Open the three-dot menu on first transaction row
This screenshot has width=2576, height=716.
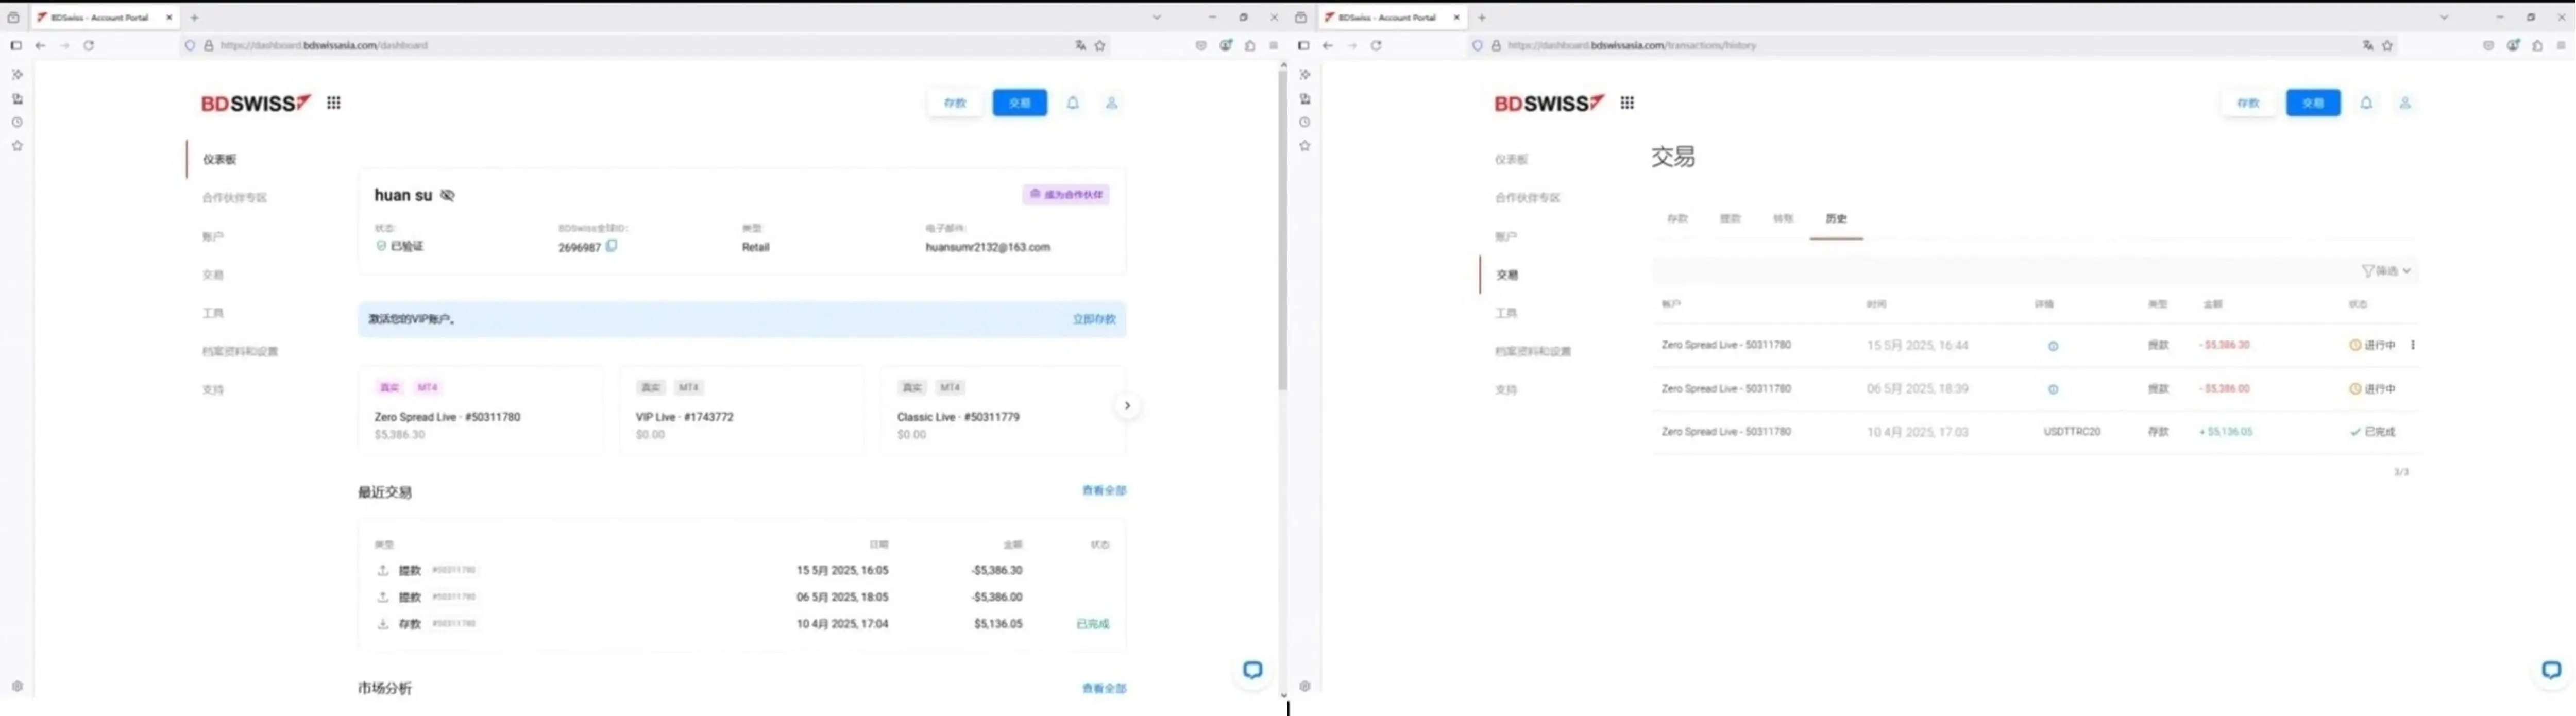[x=2412, y=345]
